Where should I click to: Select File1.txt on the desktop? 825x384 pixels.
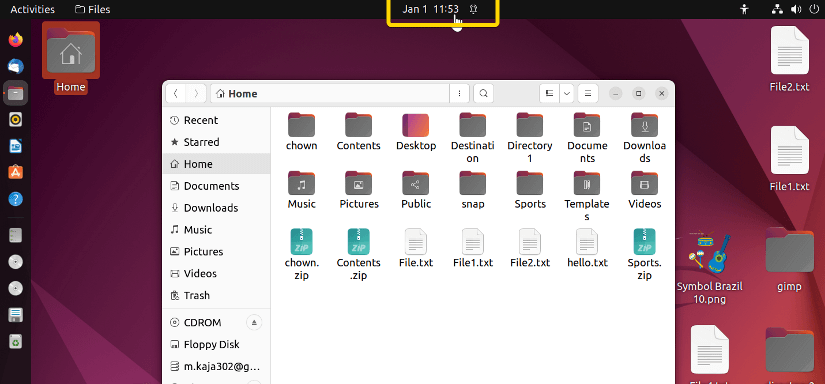point(789,159)
